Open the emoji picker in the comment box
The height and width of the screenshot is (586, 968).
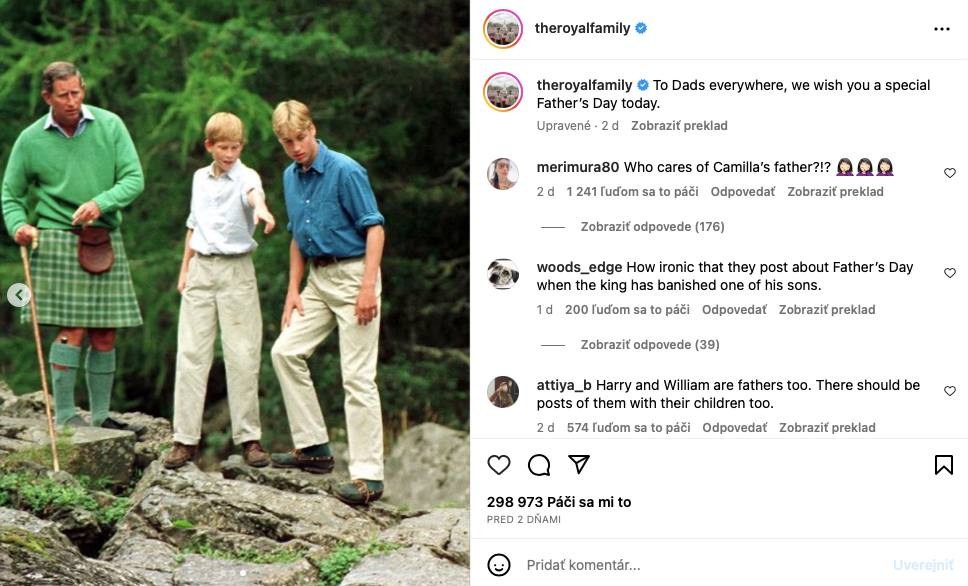499,565
